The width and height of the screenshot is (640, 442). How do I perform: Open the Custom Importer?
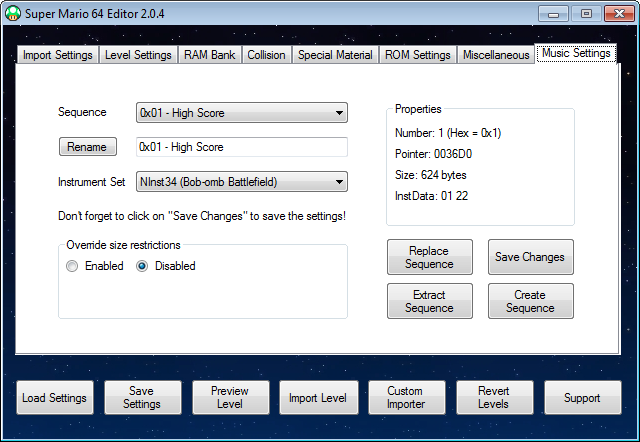407,398
